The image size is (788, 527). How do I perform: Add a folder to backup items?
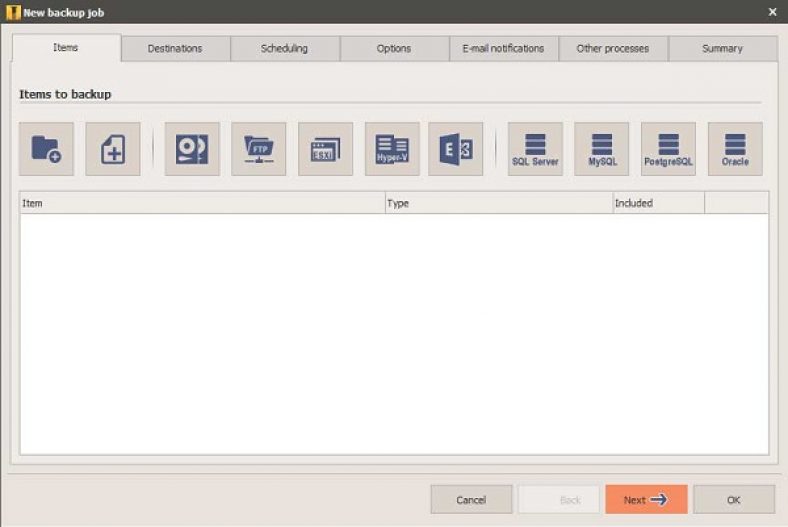(x=46, y=149)
